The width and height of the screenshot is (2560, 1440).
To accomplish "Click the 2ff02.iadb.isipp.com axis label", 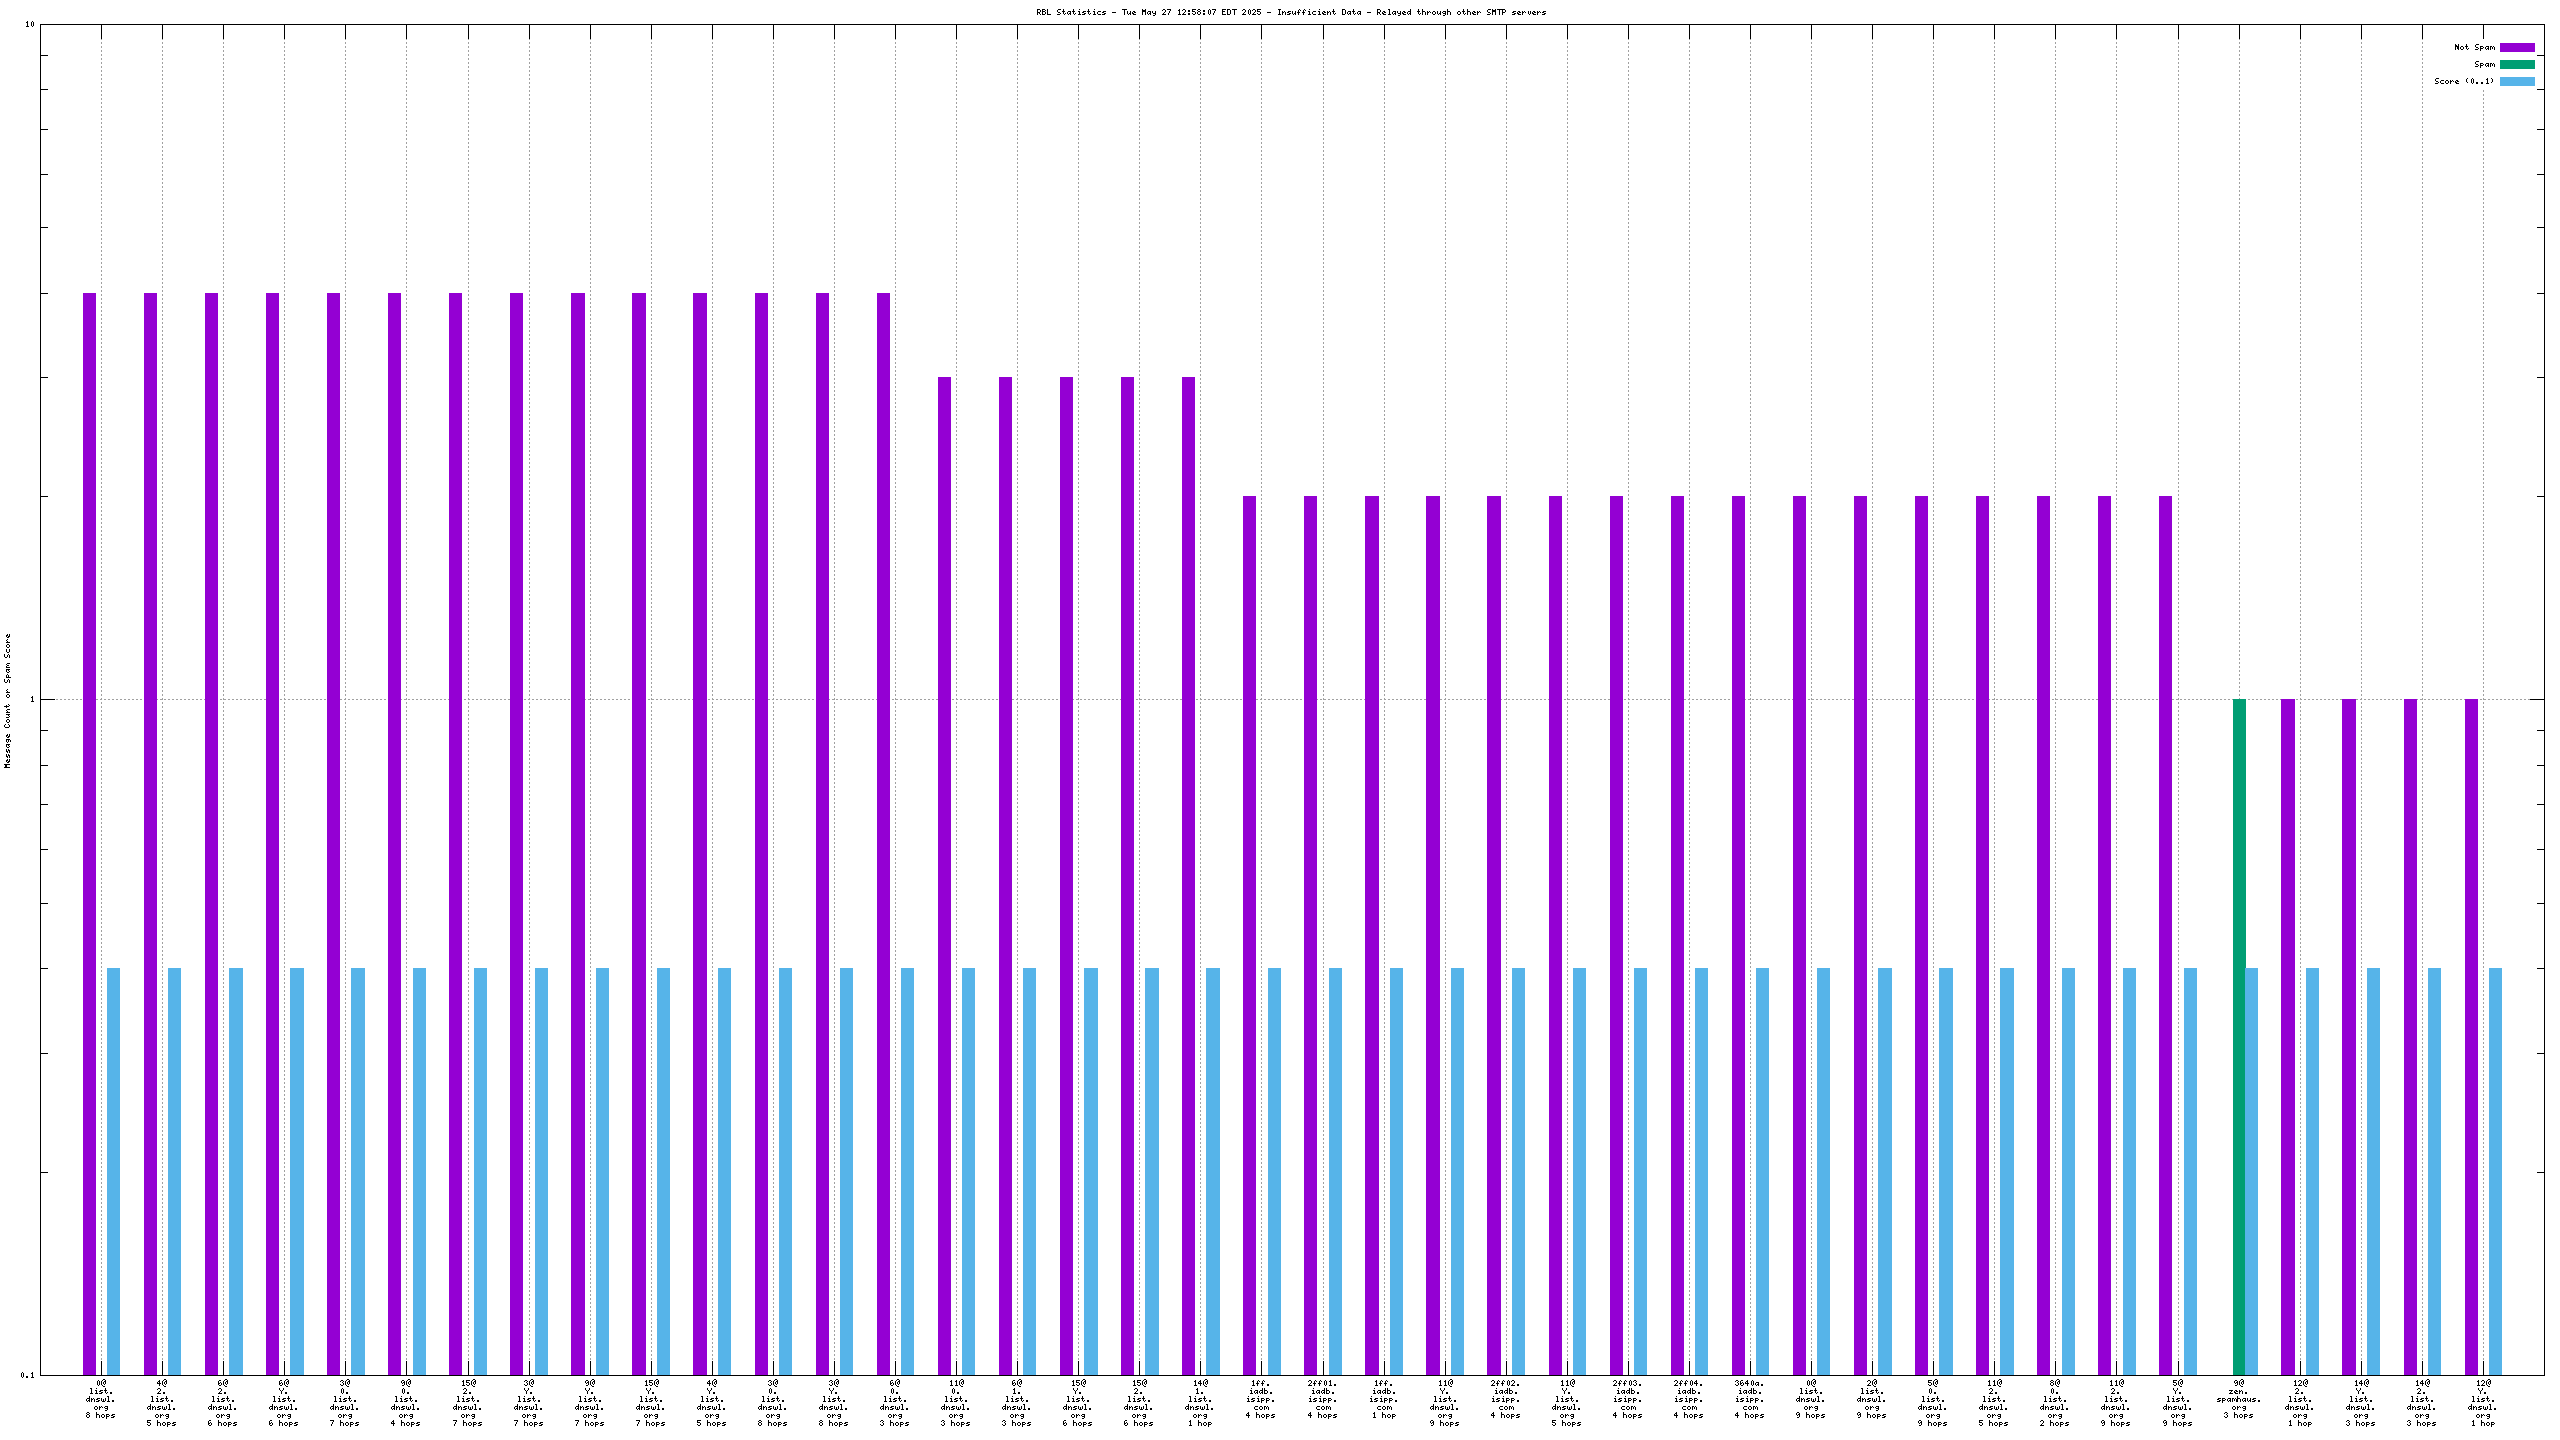I will click(1505, 1399).
